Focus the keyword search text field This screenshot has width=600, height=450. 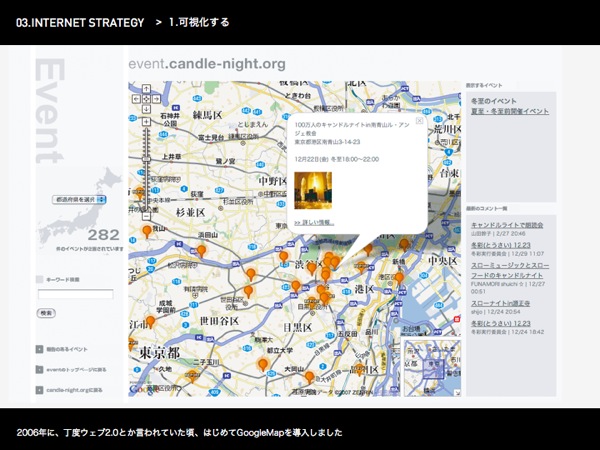pyautogui.click(x=75, y=294)
